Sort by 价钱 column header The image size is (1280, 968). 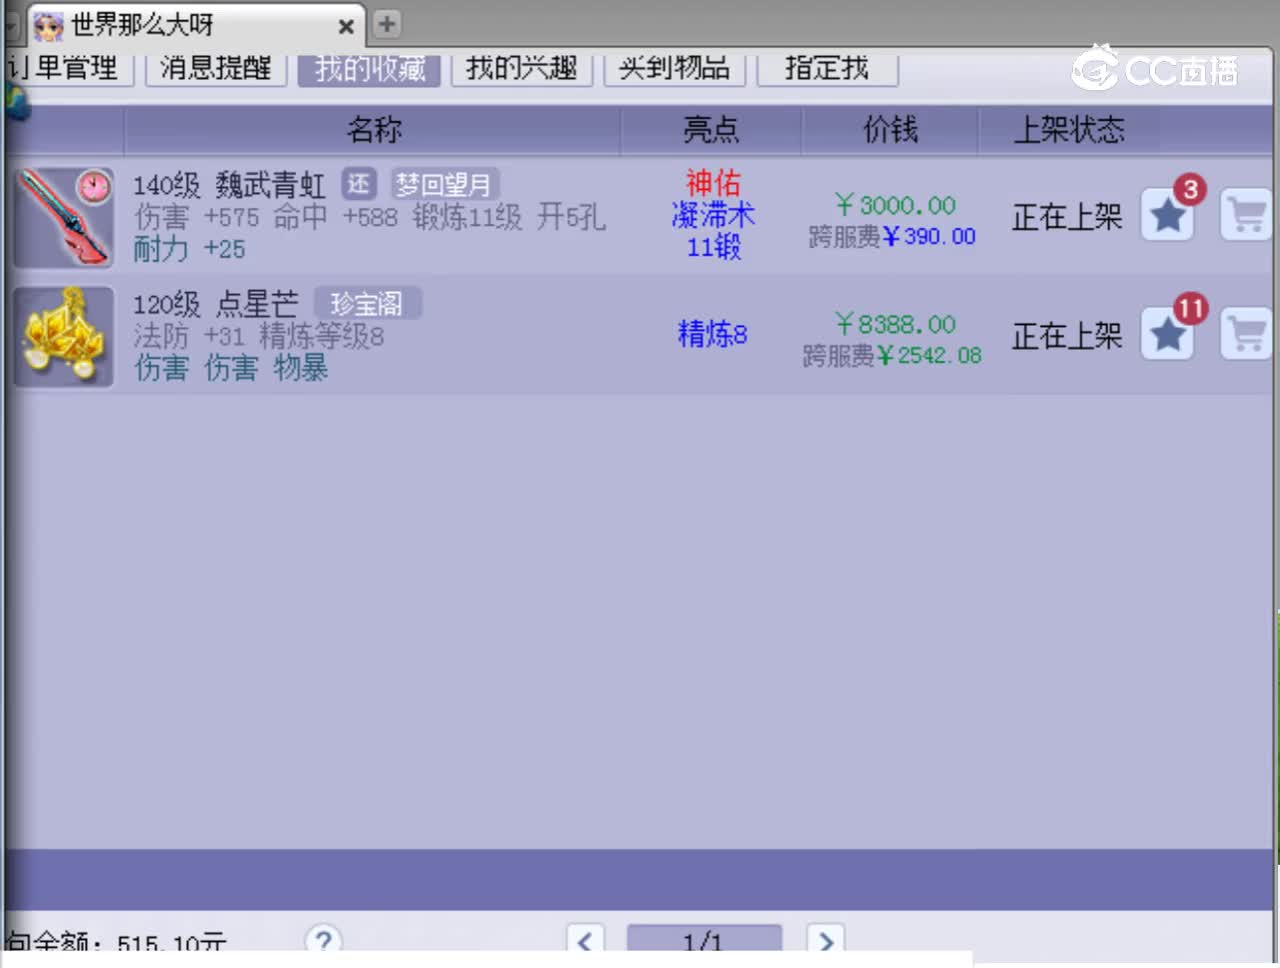[x=890, y=130]
